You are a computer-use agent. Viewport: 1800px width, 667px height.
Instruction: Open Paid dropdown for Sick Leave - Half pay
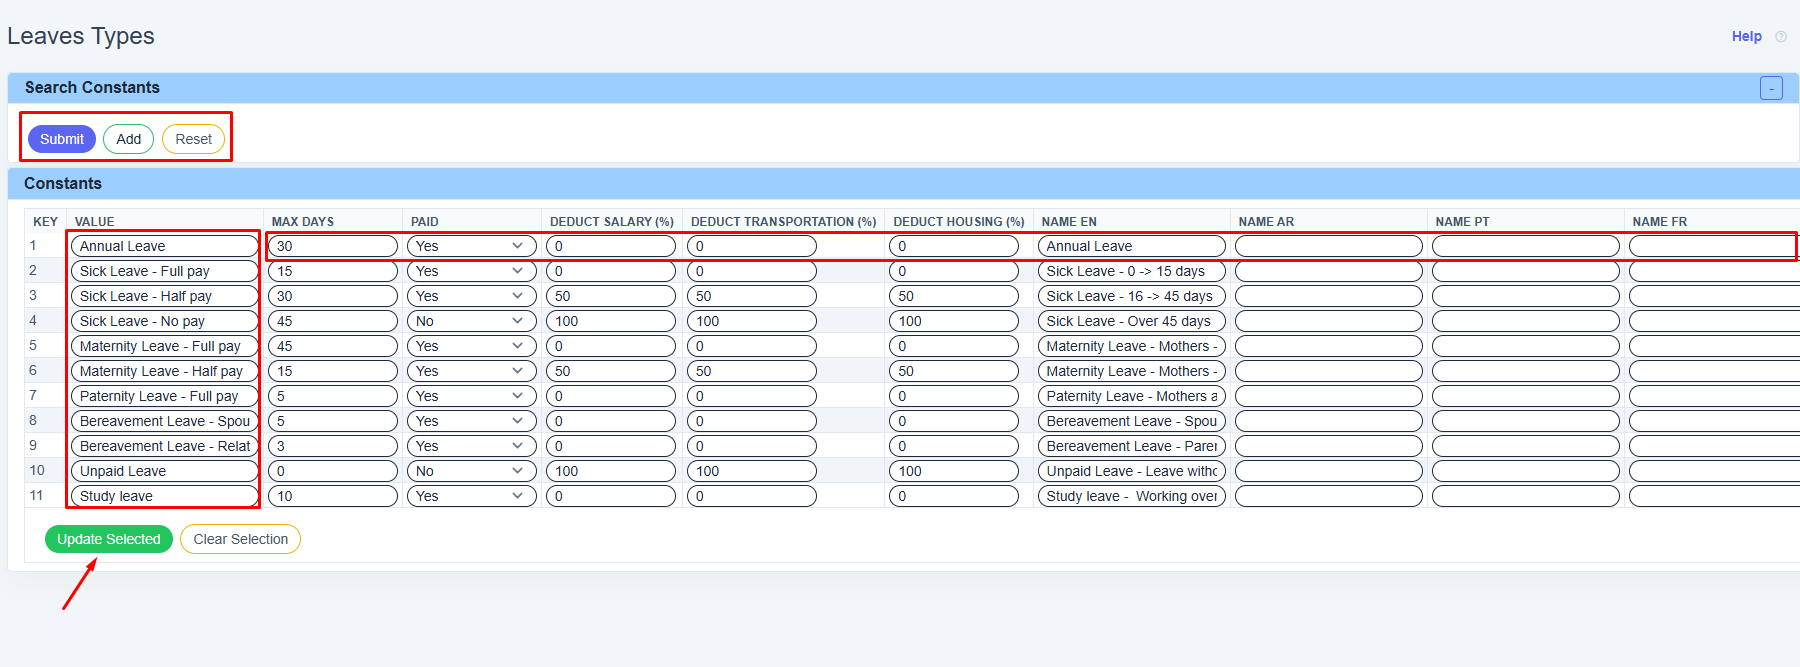pyautogui.click(x=472, y=296)
